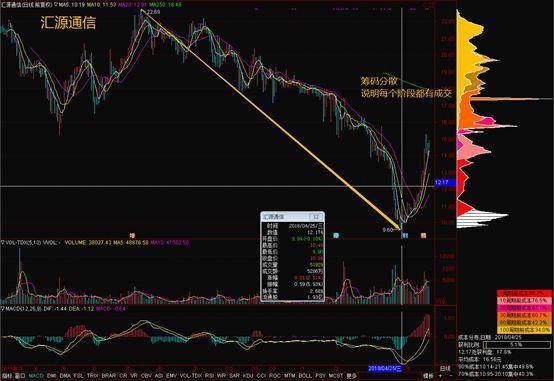Select the TRIX indicator tab
This screenshot has width=554, height=381.
click(93, 376)
